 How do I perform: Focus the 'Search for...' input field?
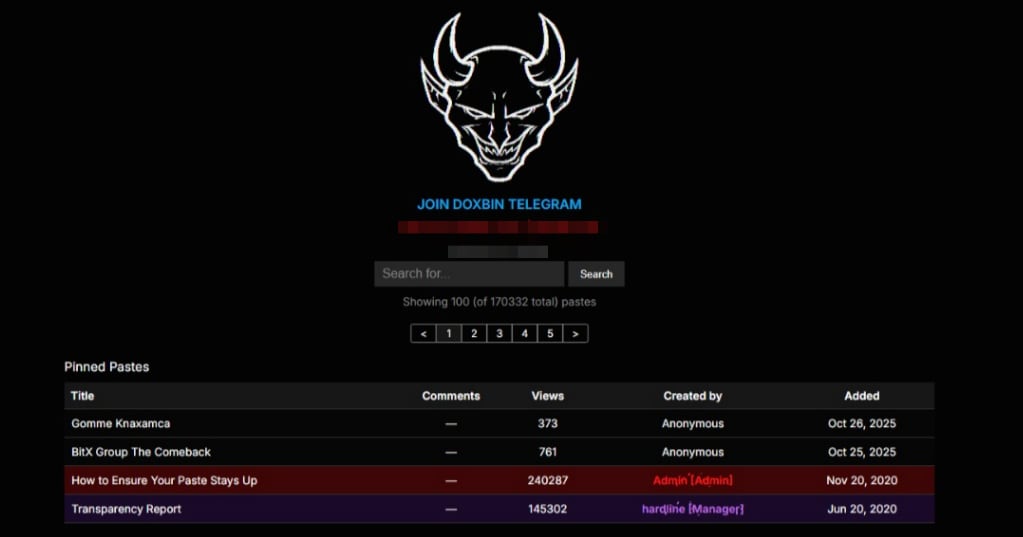[469, 274]
